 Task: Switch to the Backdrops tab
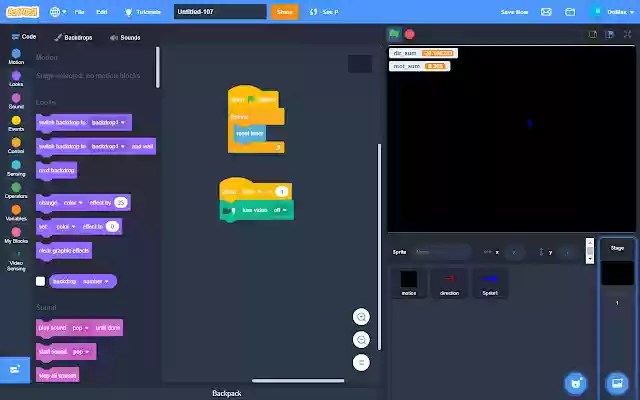(x=73, y=38)
